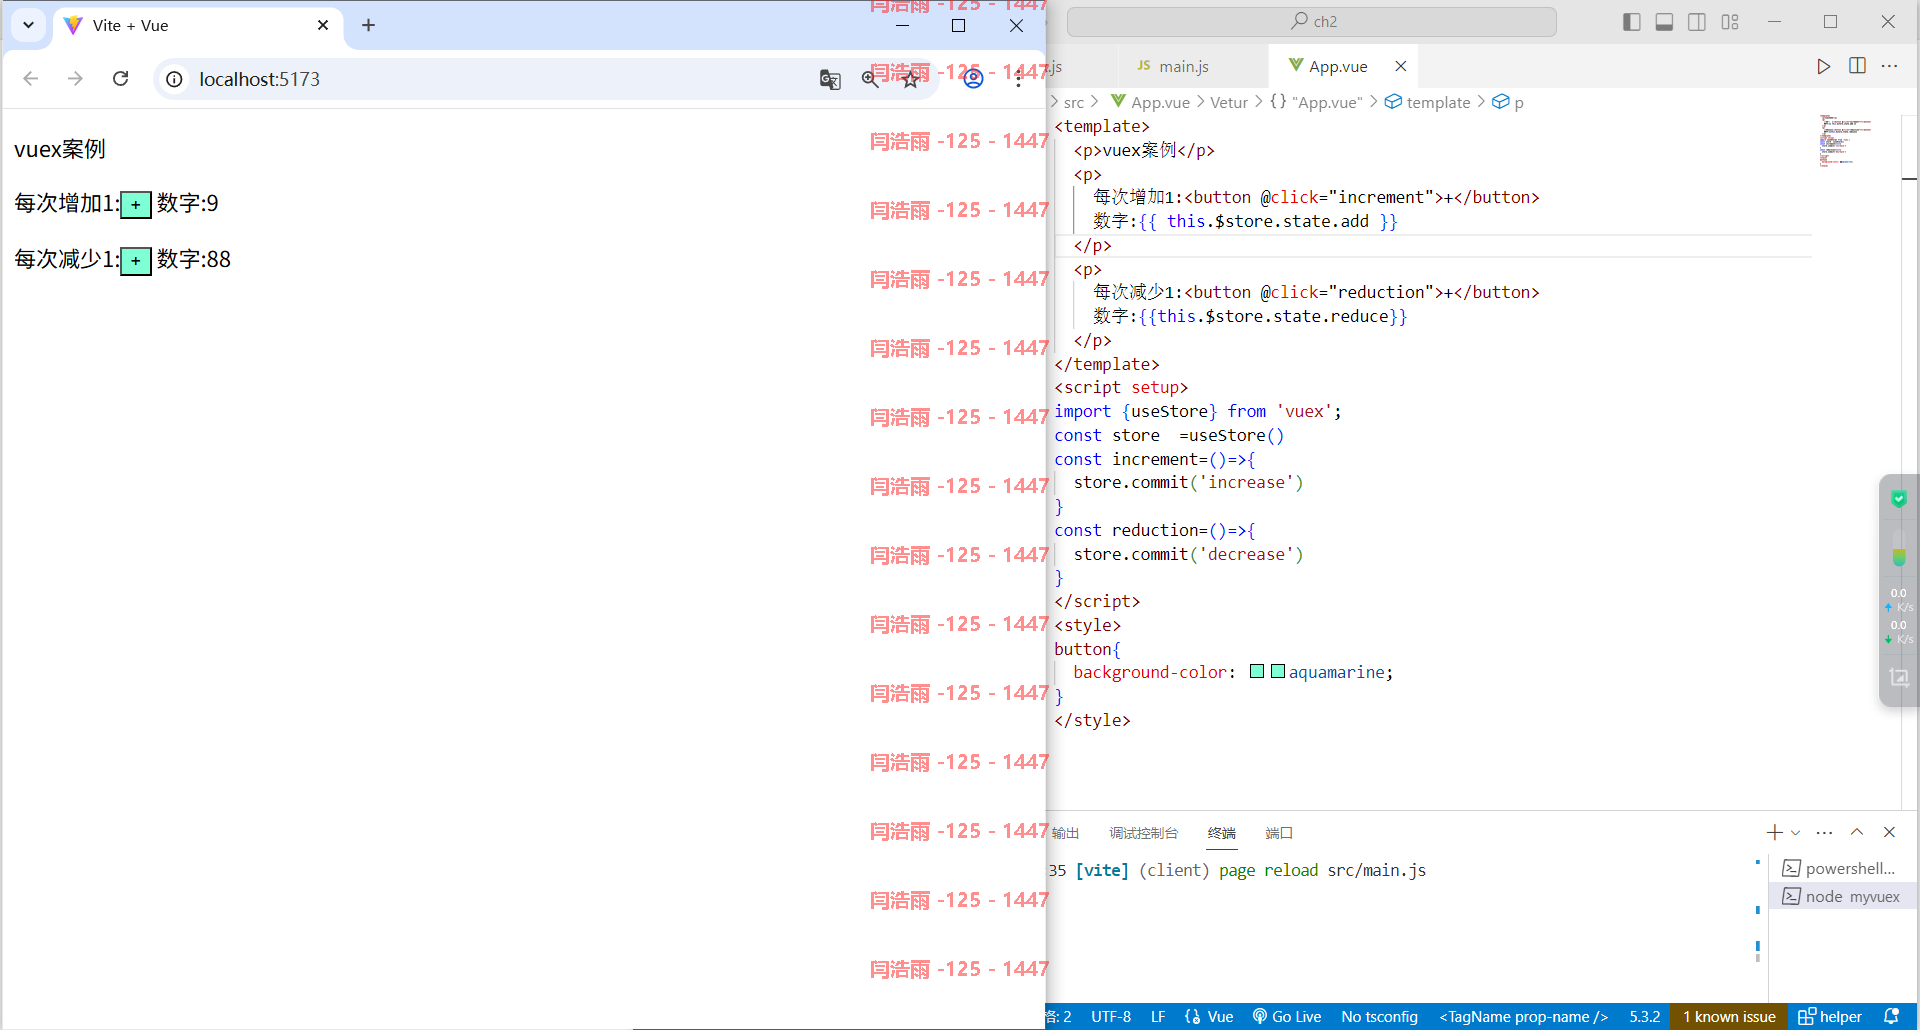Viewport: 1920px width, 1030px height.
Task: View site information icon in address bar
Action: click(174, 79)
